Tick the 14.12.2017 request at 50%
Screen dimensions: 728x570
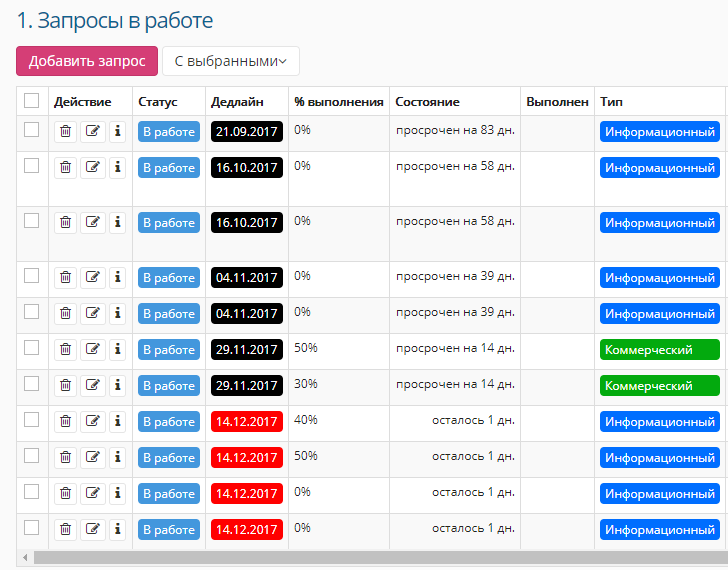[32, 455]
